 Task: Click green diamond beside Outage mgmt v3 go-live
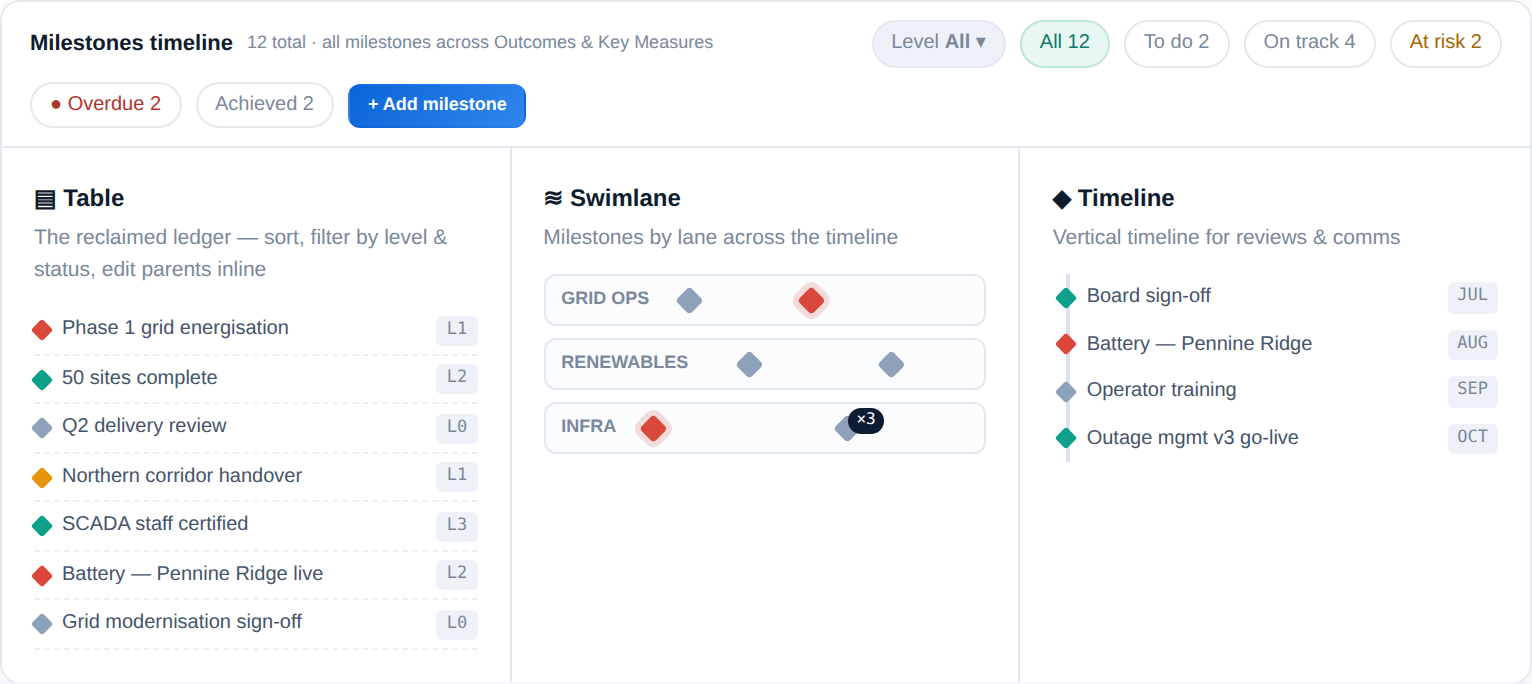[x=1066, y=439]
